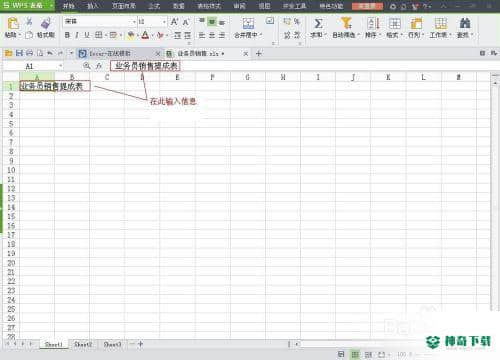Toggle Underline formatting
500x360 pixels.
[87, 35]
